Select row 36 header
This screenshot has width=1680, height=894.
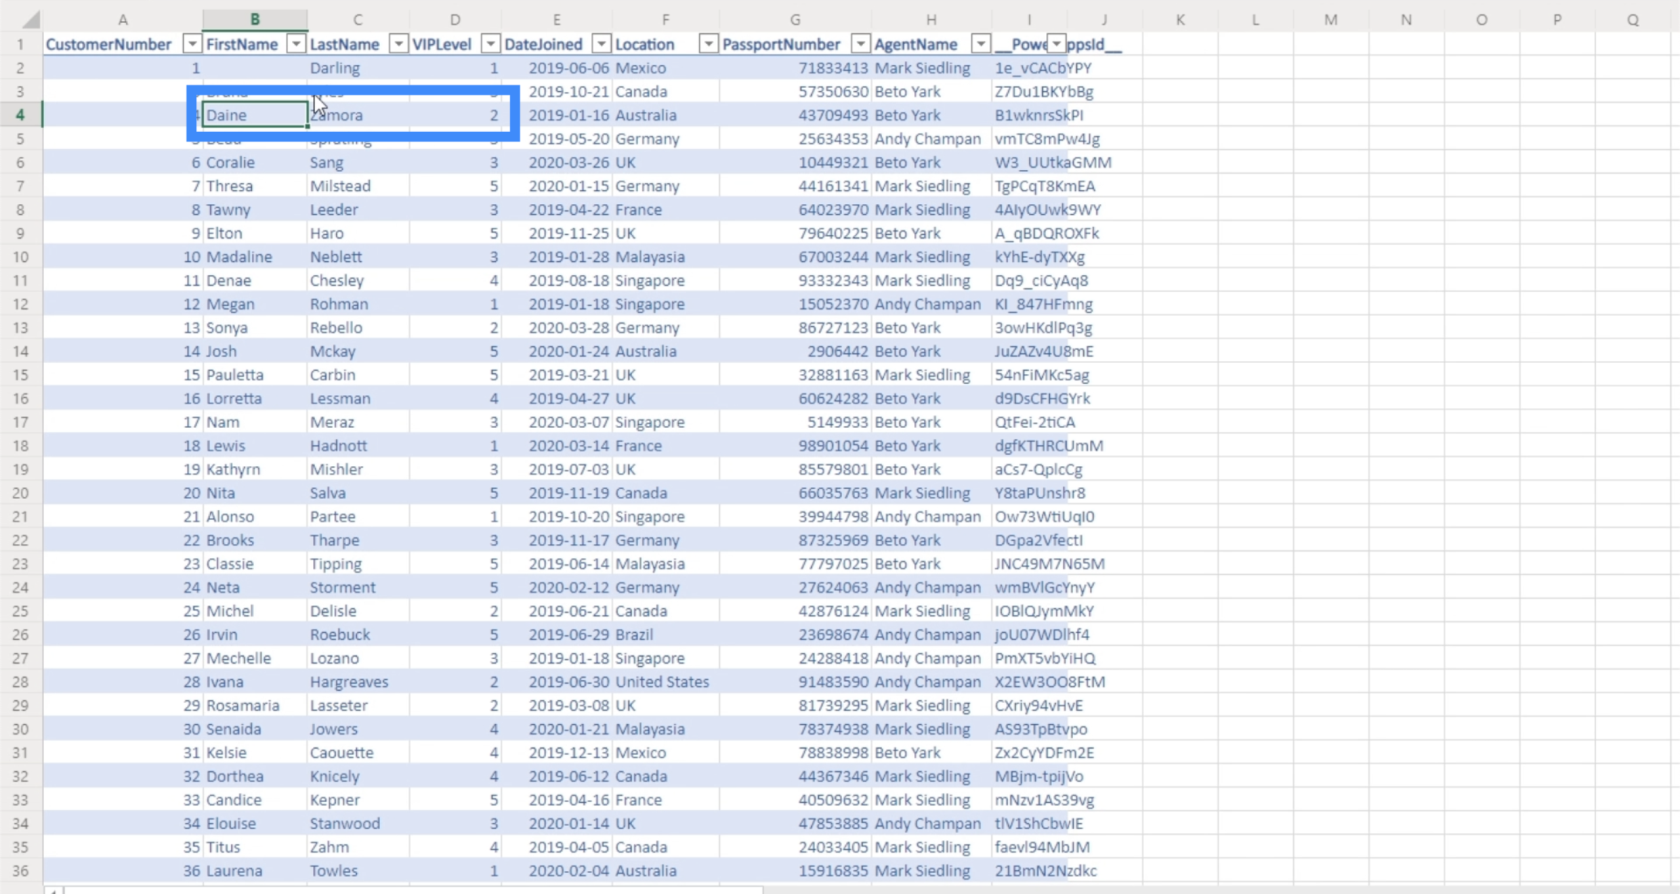click(x=20, y=871)
